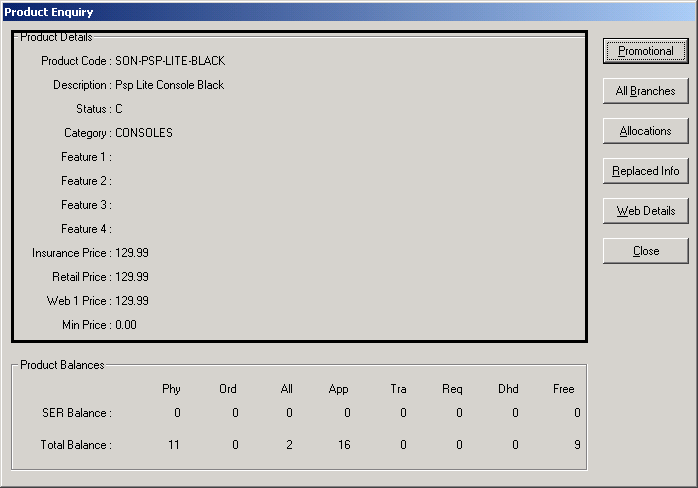
Task: Open the All Branches view
Action: (645, 91)
